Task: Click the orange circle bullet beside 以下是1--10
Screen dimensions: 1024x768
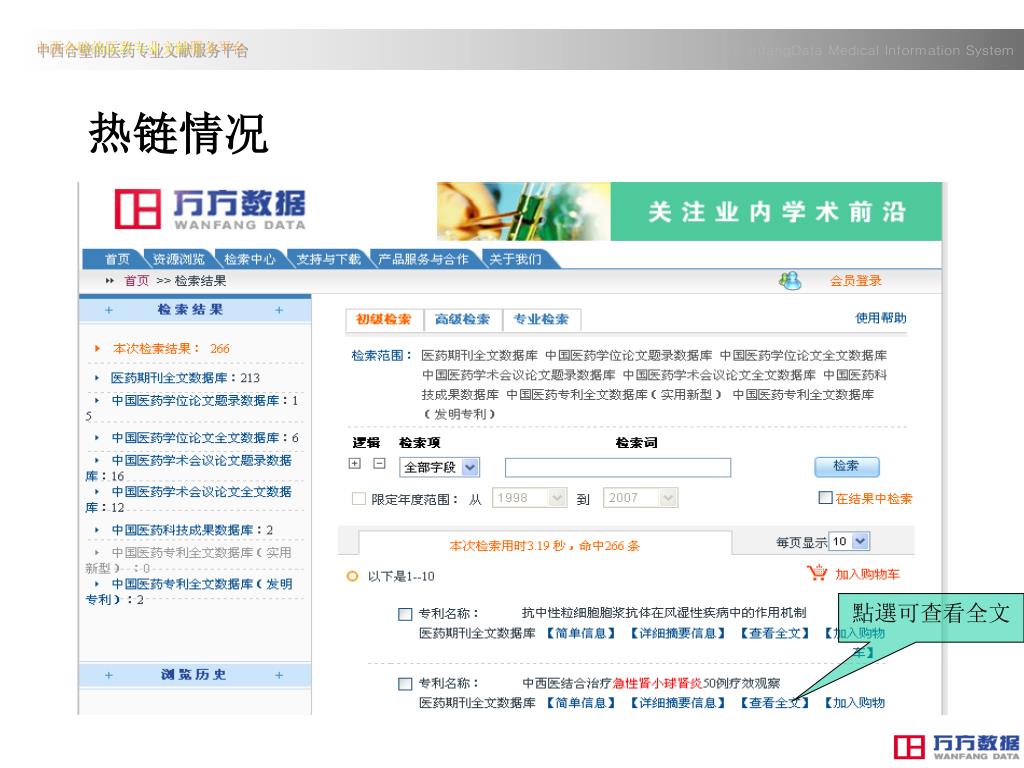Action: click(353, 576)
